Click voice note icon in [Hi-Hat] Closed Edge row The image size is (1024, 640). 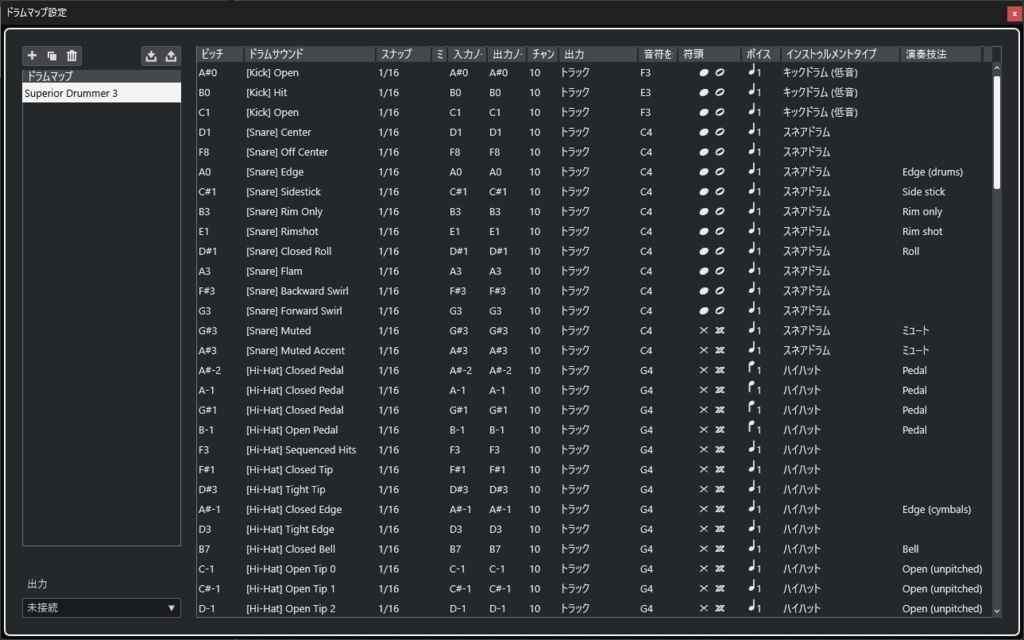[754, 509]
